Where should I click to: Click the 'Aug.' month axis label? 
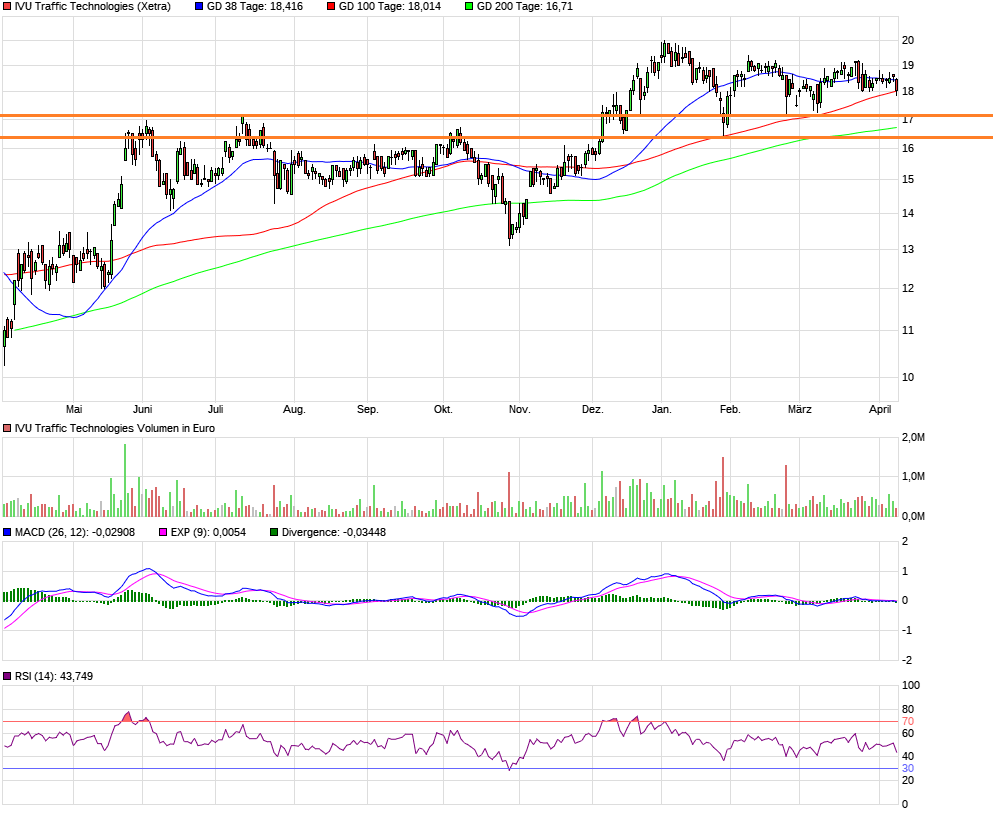(294, 409)
